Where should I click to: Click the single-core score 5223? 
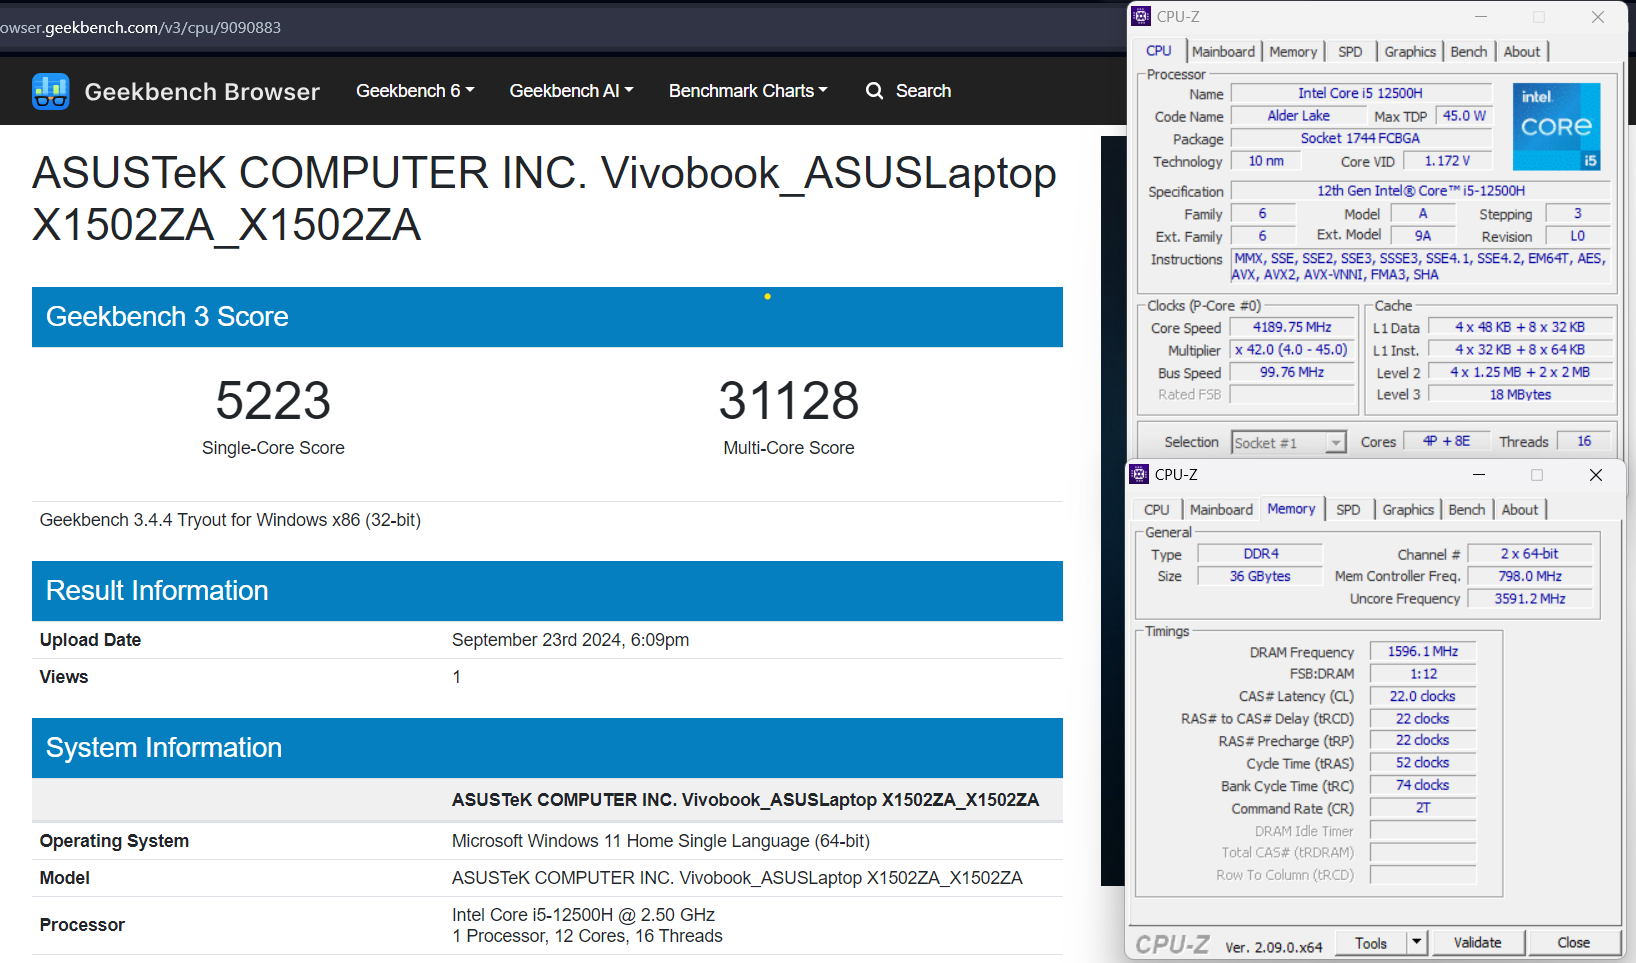[x=273, y=401]
